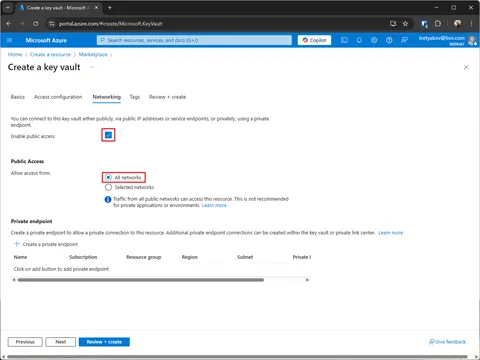The width and height of the screenshot is (480, 360).
Task: Click the Marketplace breadcrumb
Action: pyautogui.click(x=93, y=54)
